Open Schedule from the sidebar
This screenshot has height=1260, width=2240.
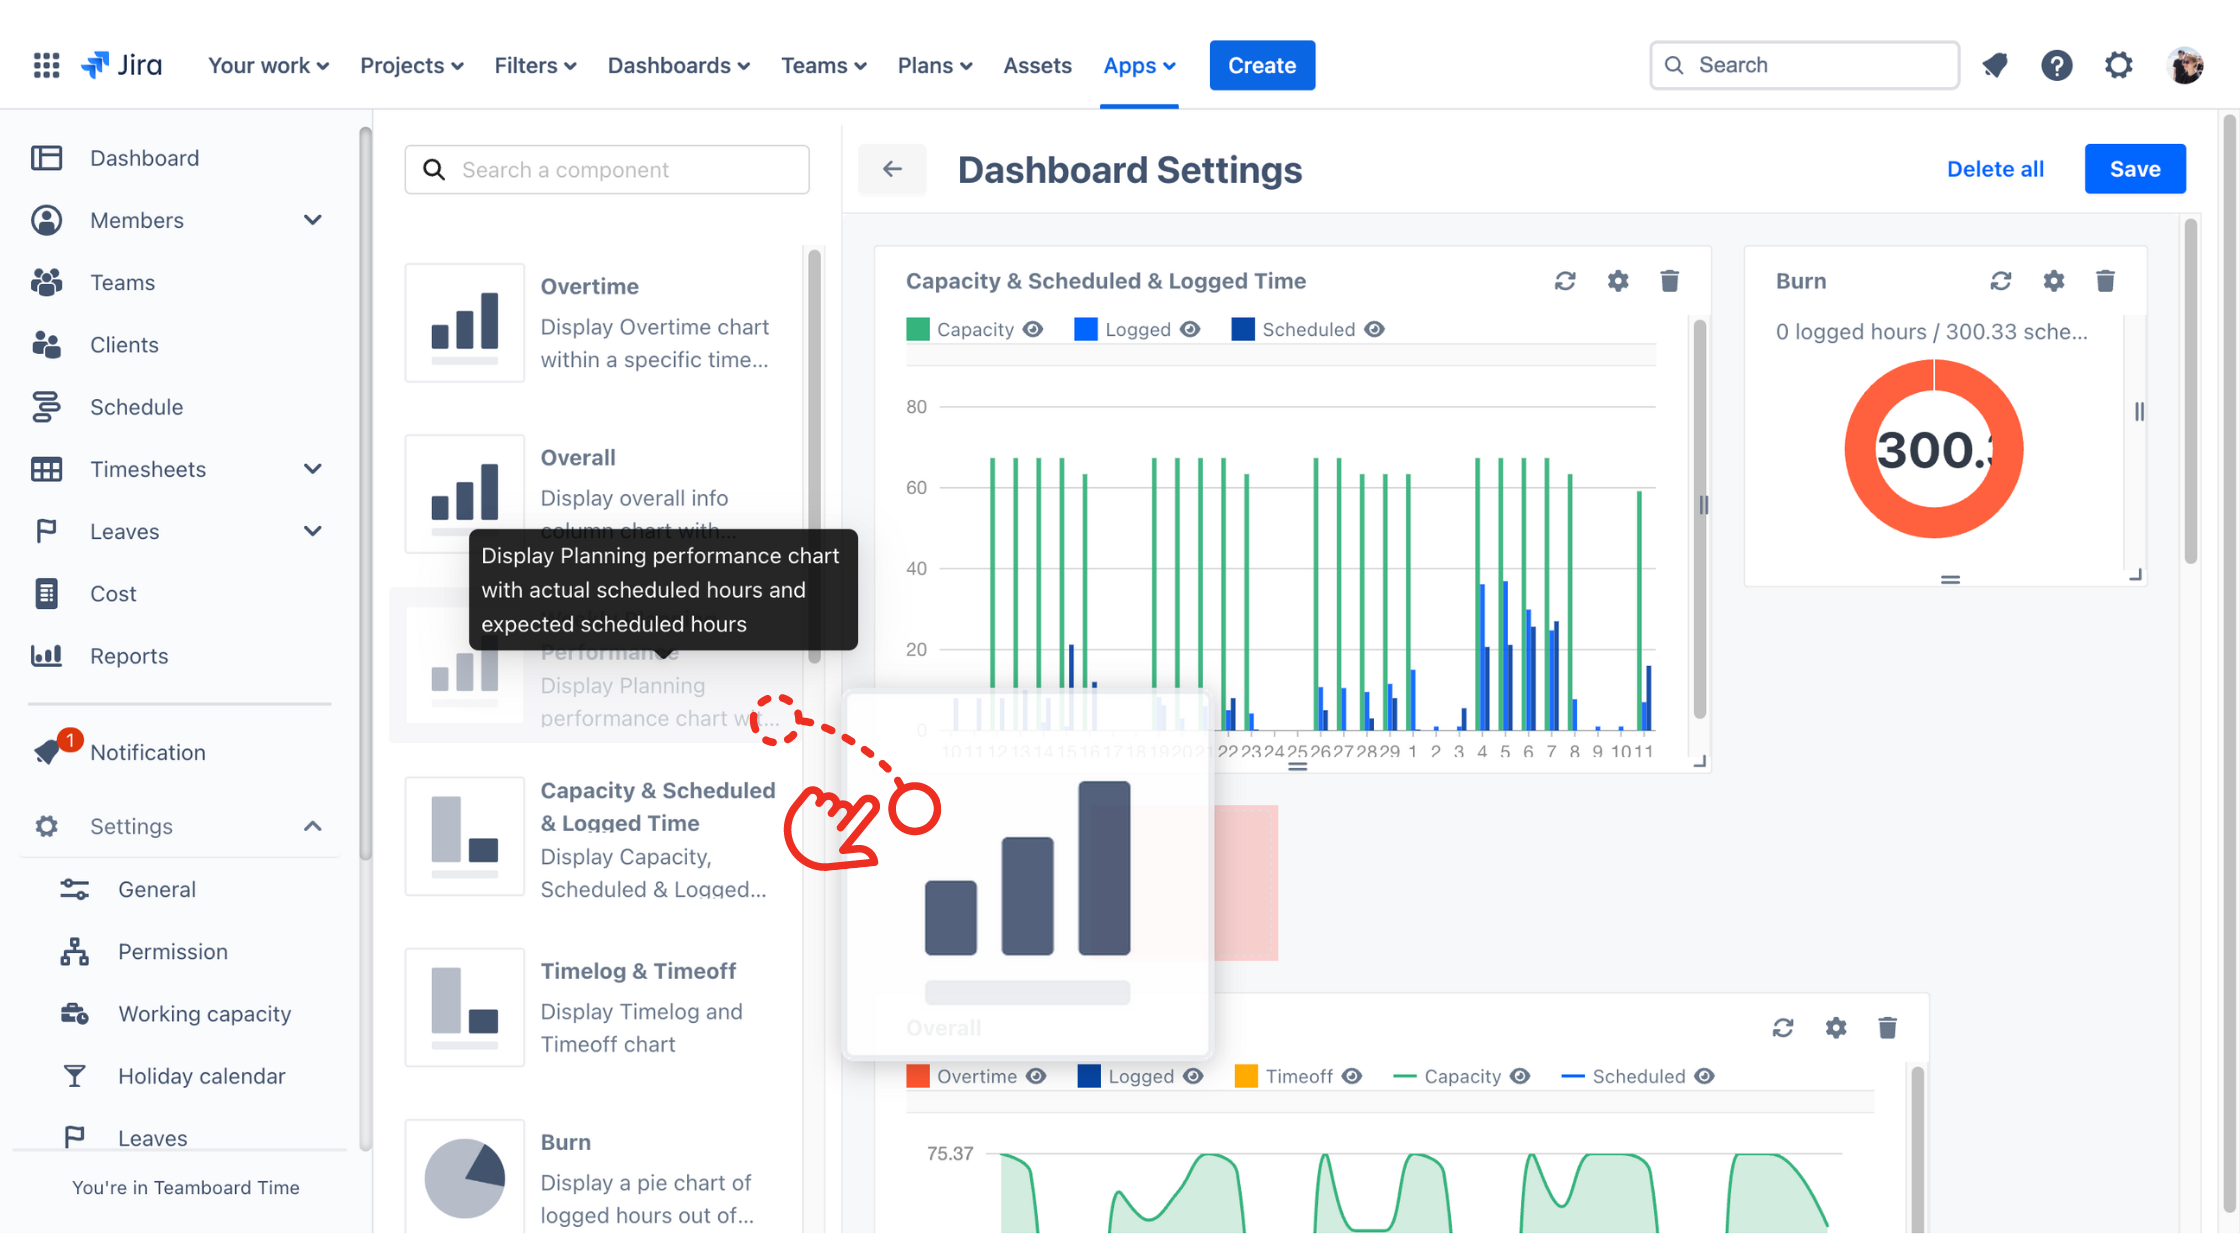[136, 407]
